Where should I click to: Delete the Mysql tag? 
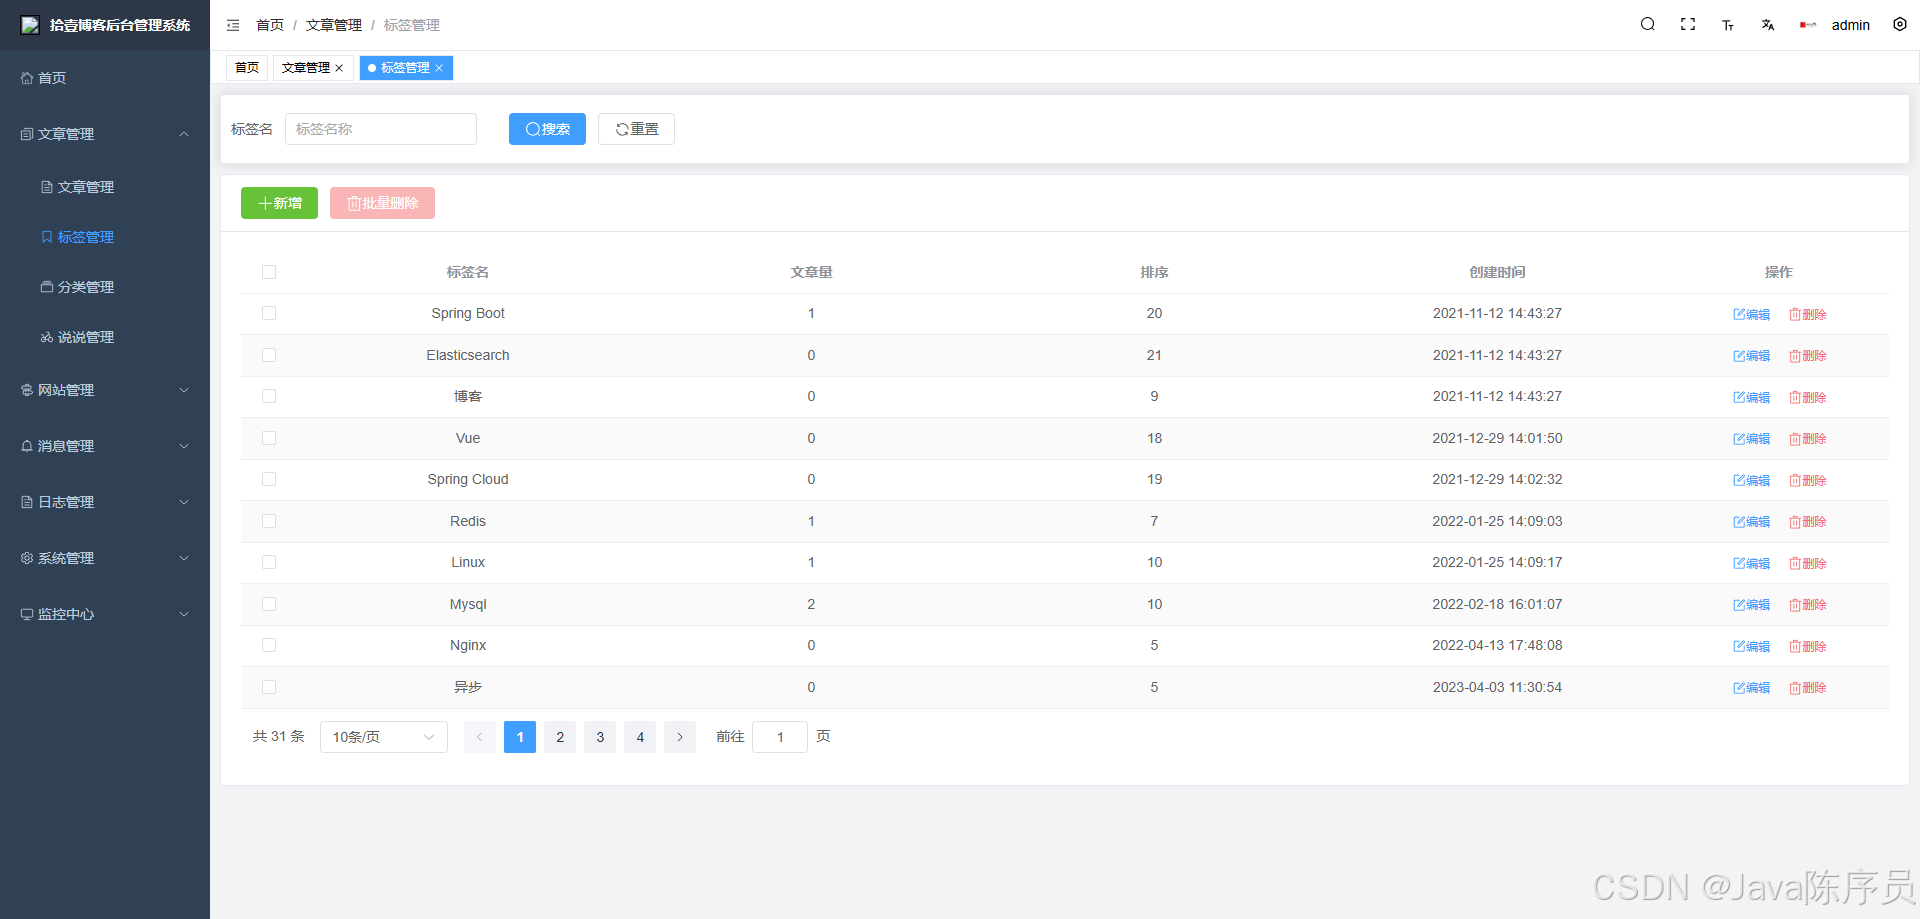click(1808, 605)
